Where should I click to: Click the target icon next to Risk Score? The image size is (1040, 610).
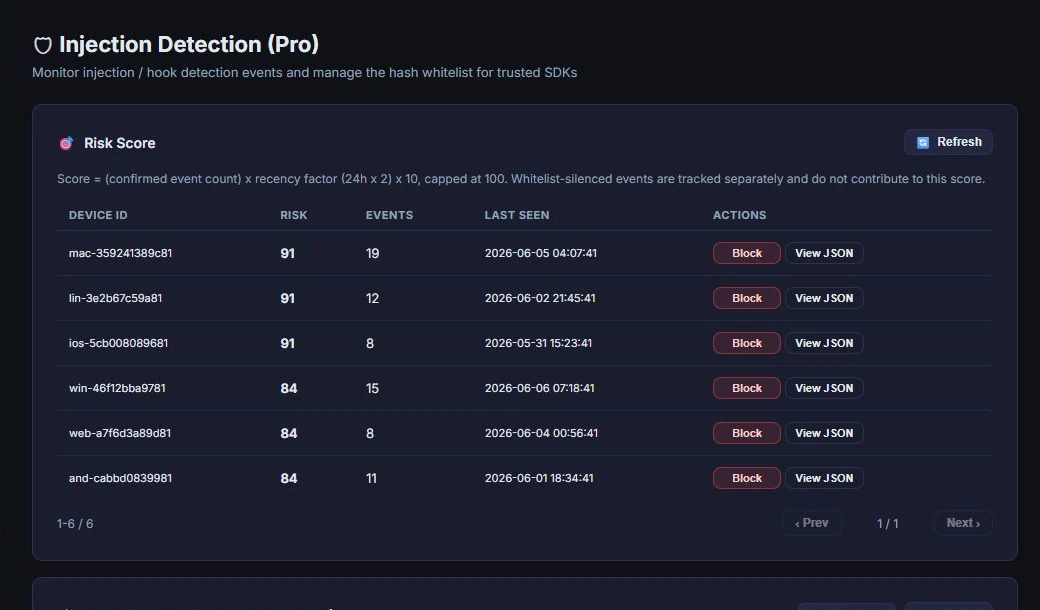pyautogui.click(x=66, y=143)
